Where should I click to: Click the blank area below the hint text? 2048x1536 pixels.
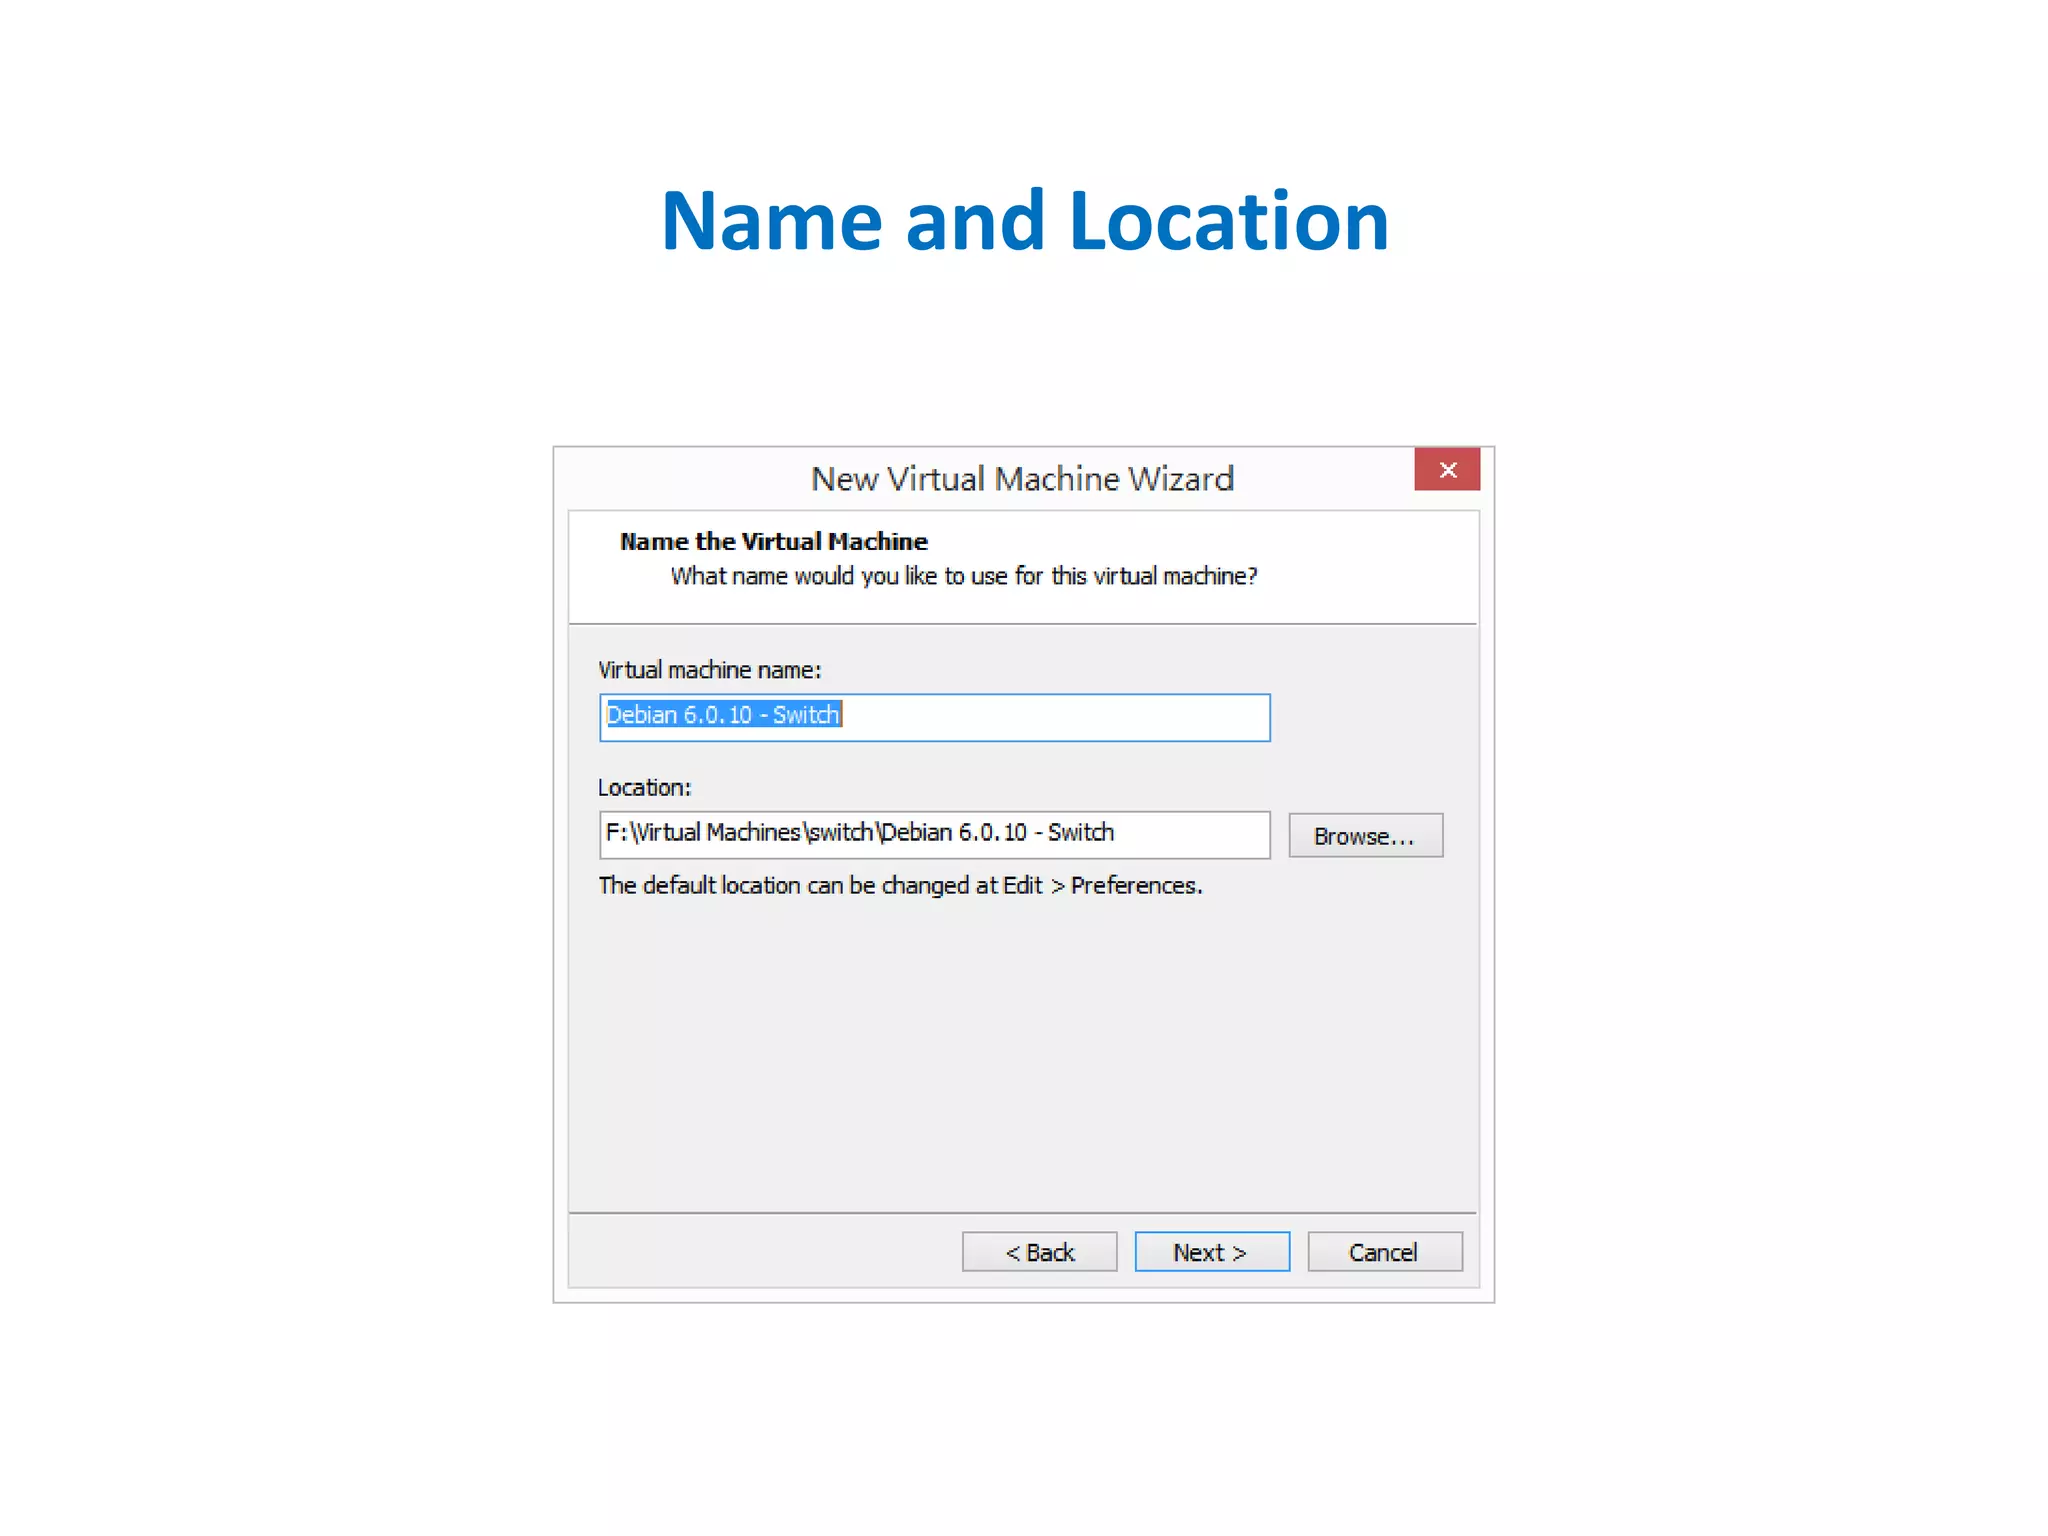coord(1020,1050)
